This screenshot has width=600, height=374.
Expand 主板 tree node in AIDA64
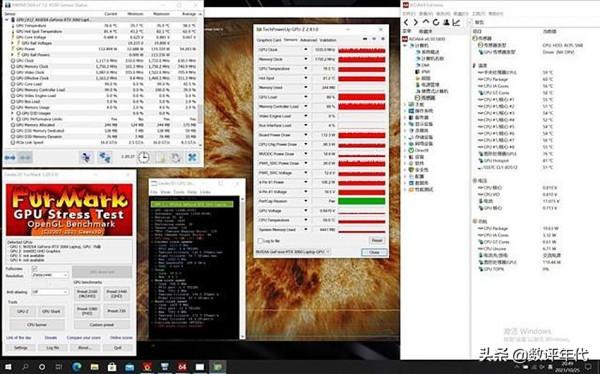[405, 104]
